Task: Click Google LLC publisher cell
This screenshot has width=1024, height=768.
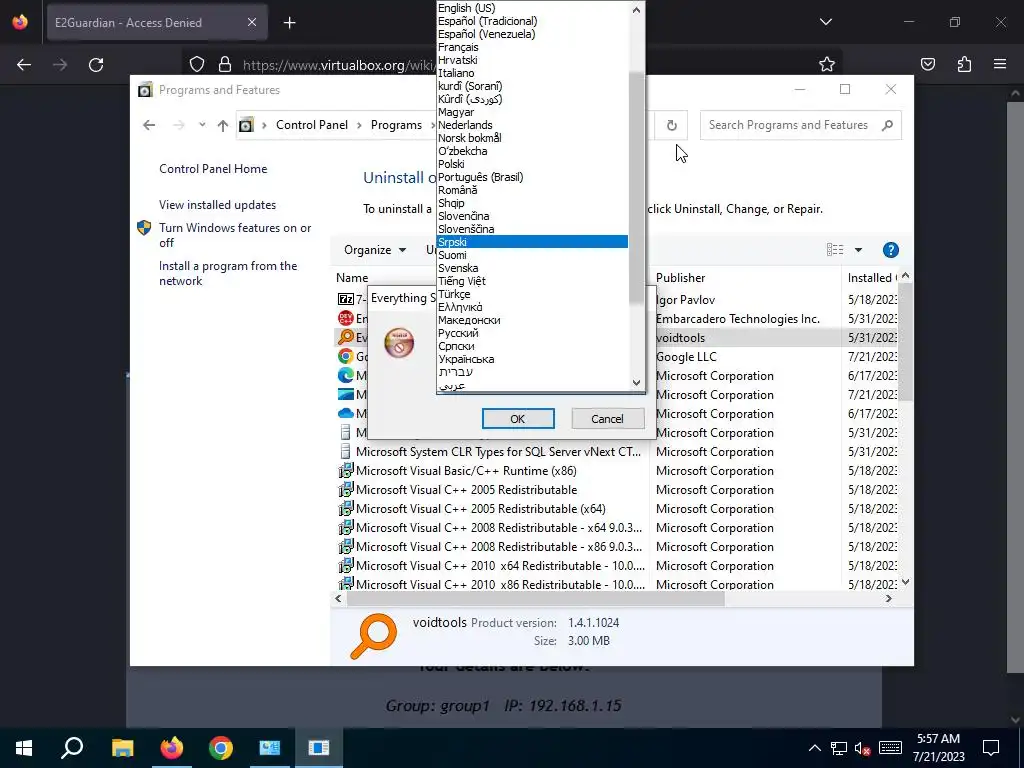Action: point(686,357)
